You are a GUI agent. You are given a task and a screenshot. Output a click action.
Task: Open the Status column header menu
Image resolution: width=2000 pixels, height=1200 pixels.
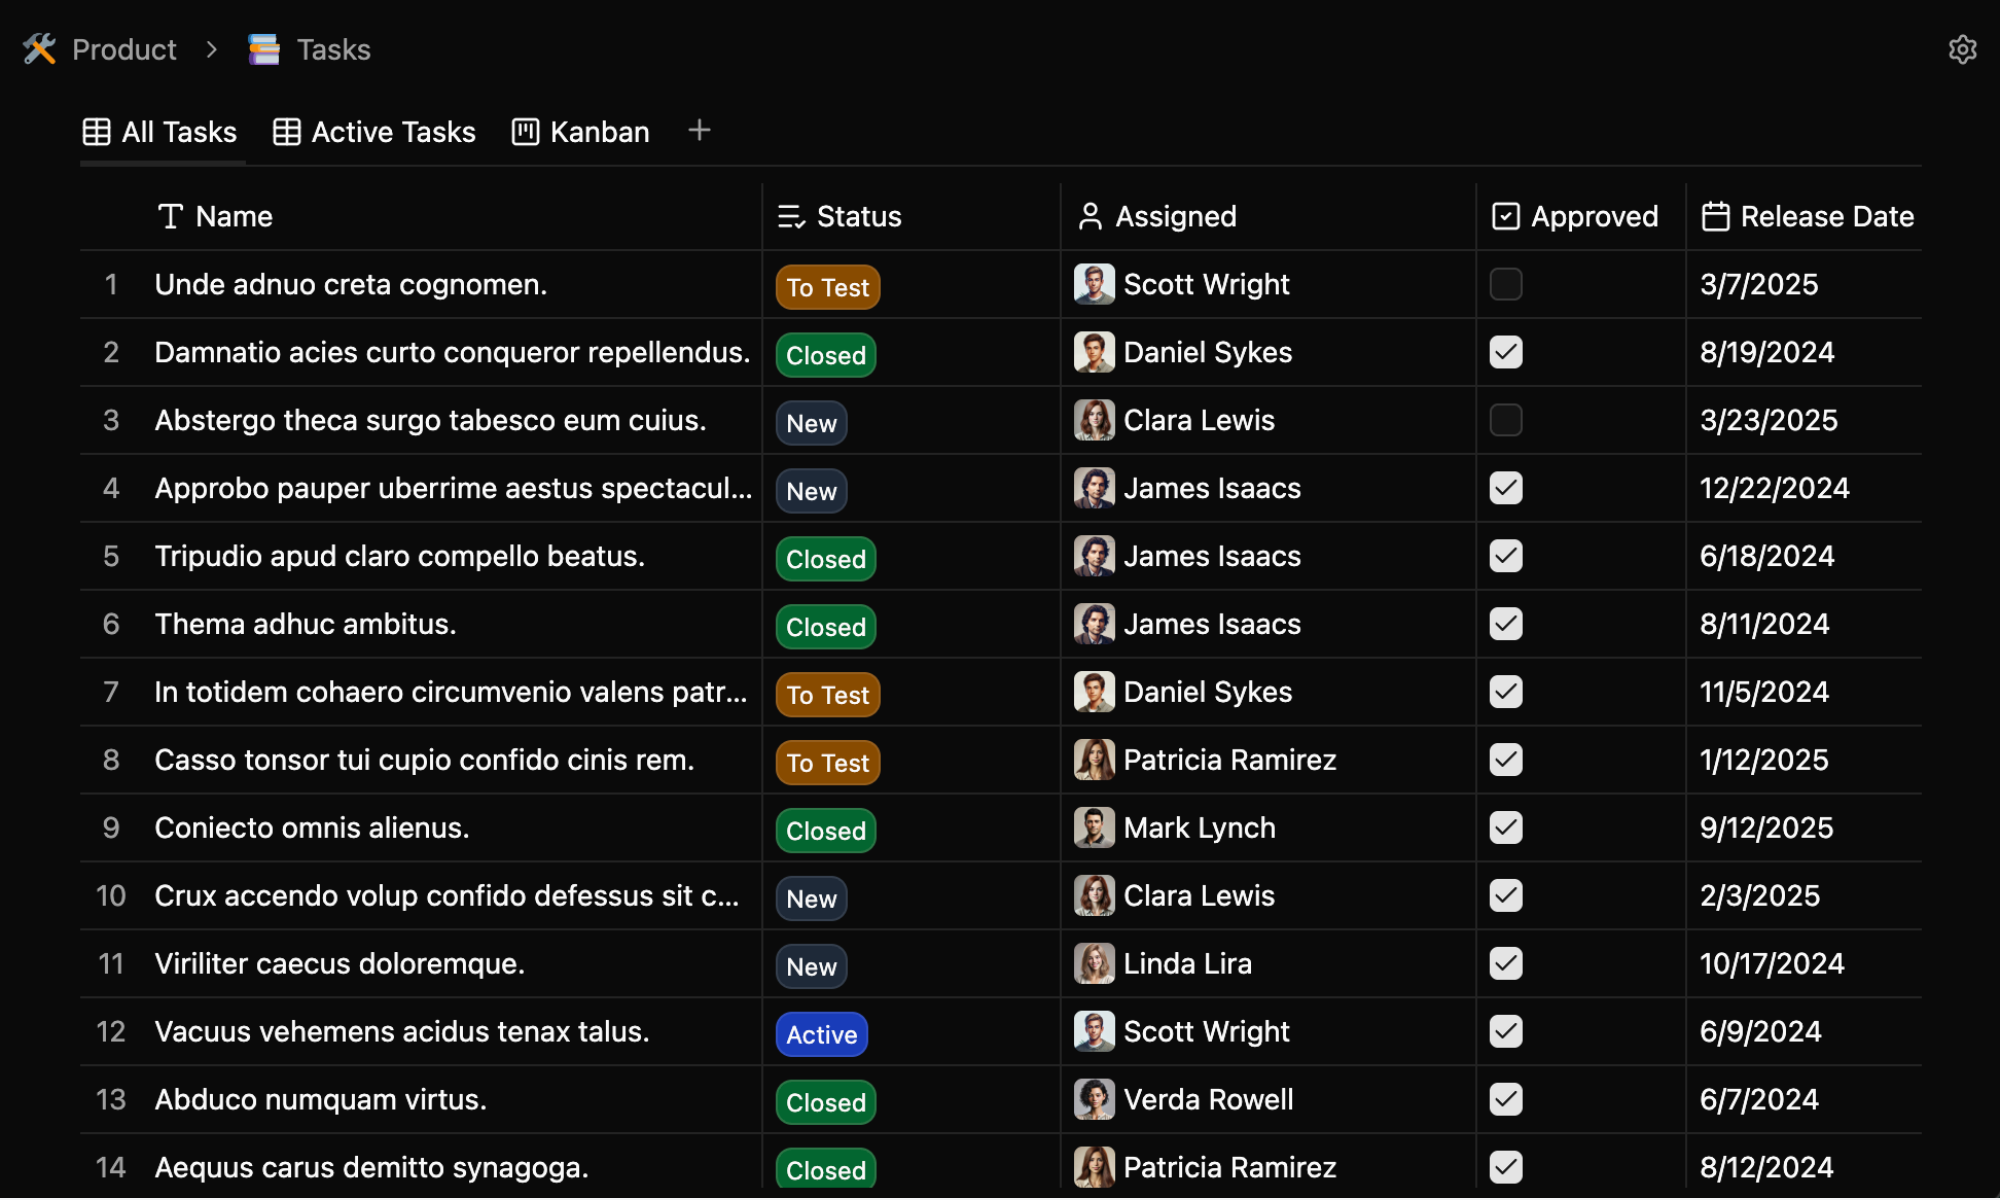(858, 216)
